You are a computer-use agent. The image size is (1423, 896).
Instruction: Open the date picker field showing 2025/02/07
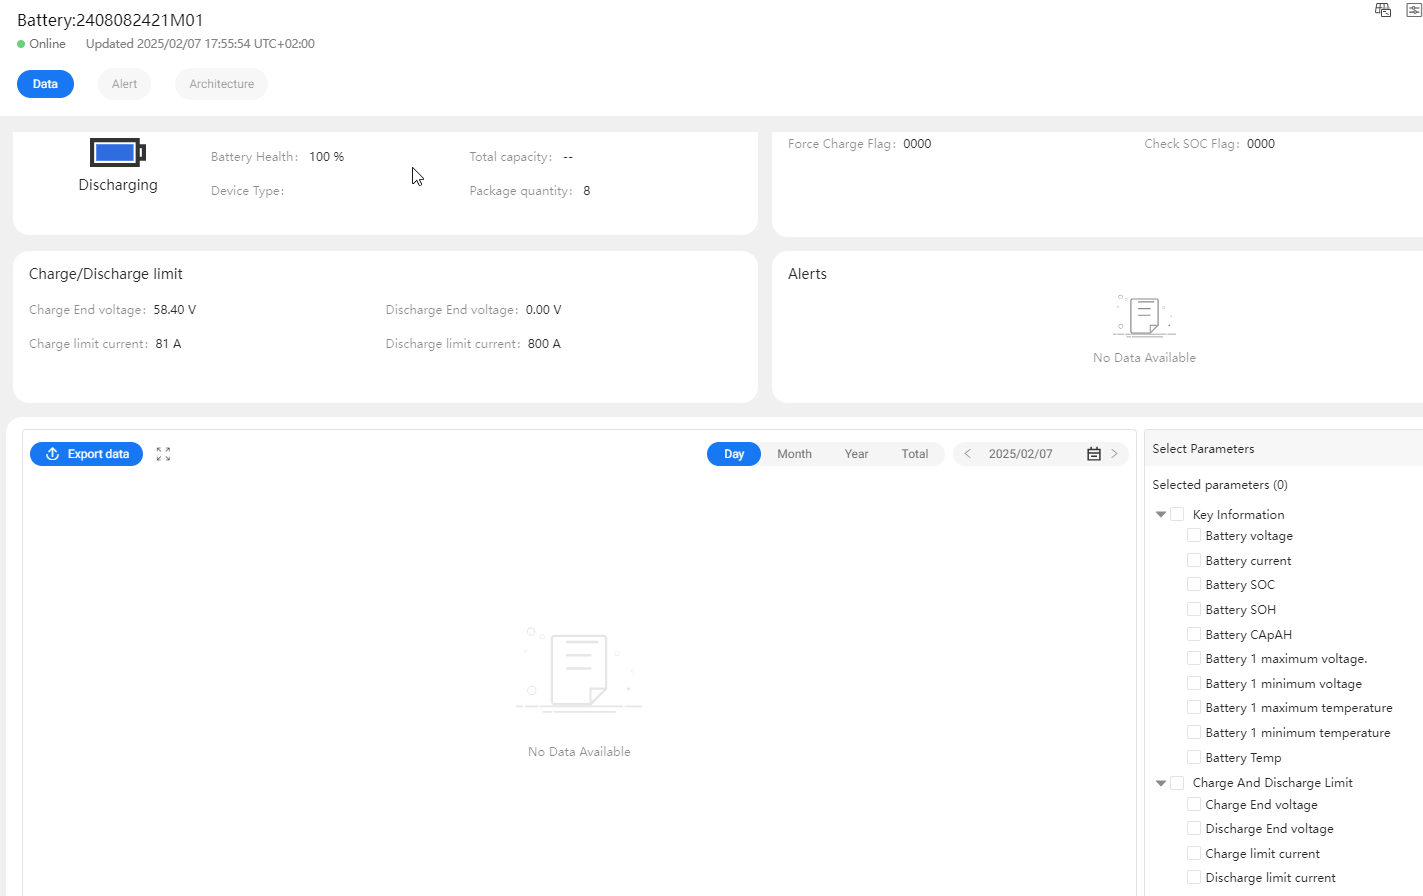[x=1020, y=453]
